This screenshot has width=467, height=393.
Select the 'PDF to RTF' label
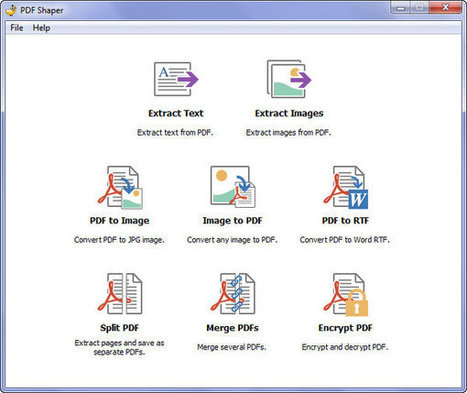click(x=345, y=221)
